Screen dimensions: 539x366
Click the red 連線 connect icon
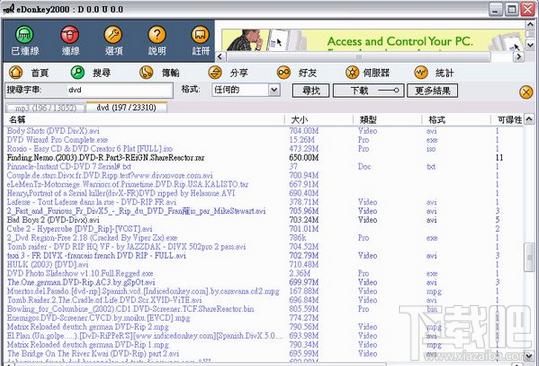[70, 35]
